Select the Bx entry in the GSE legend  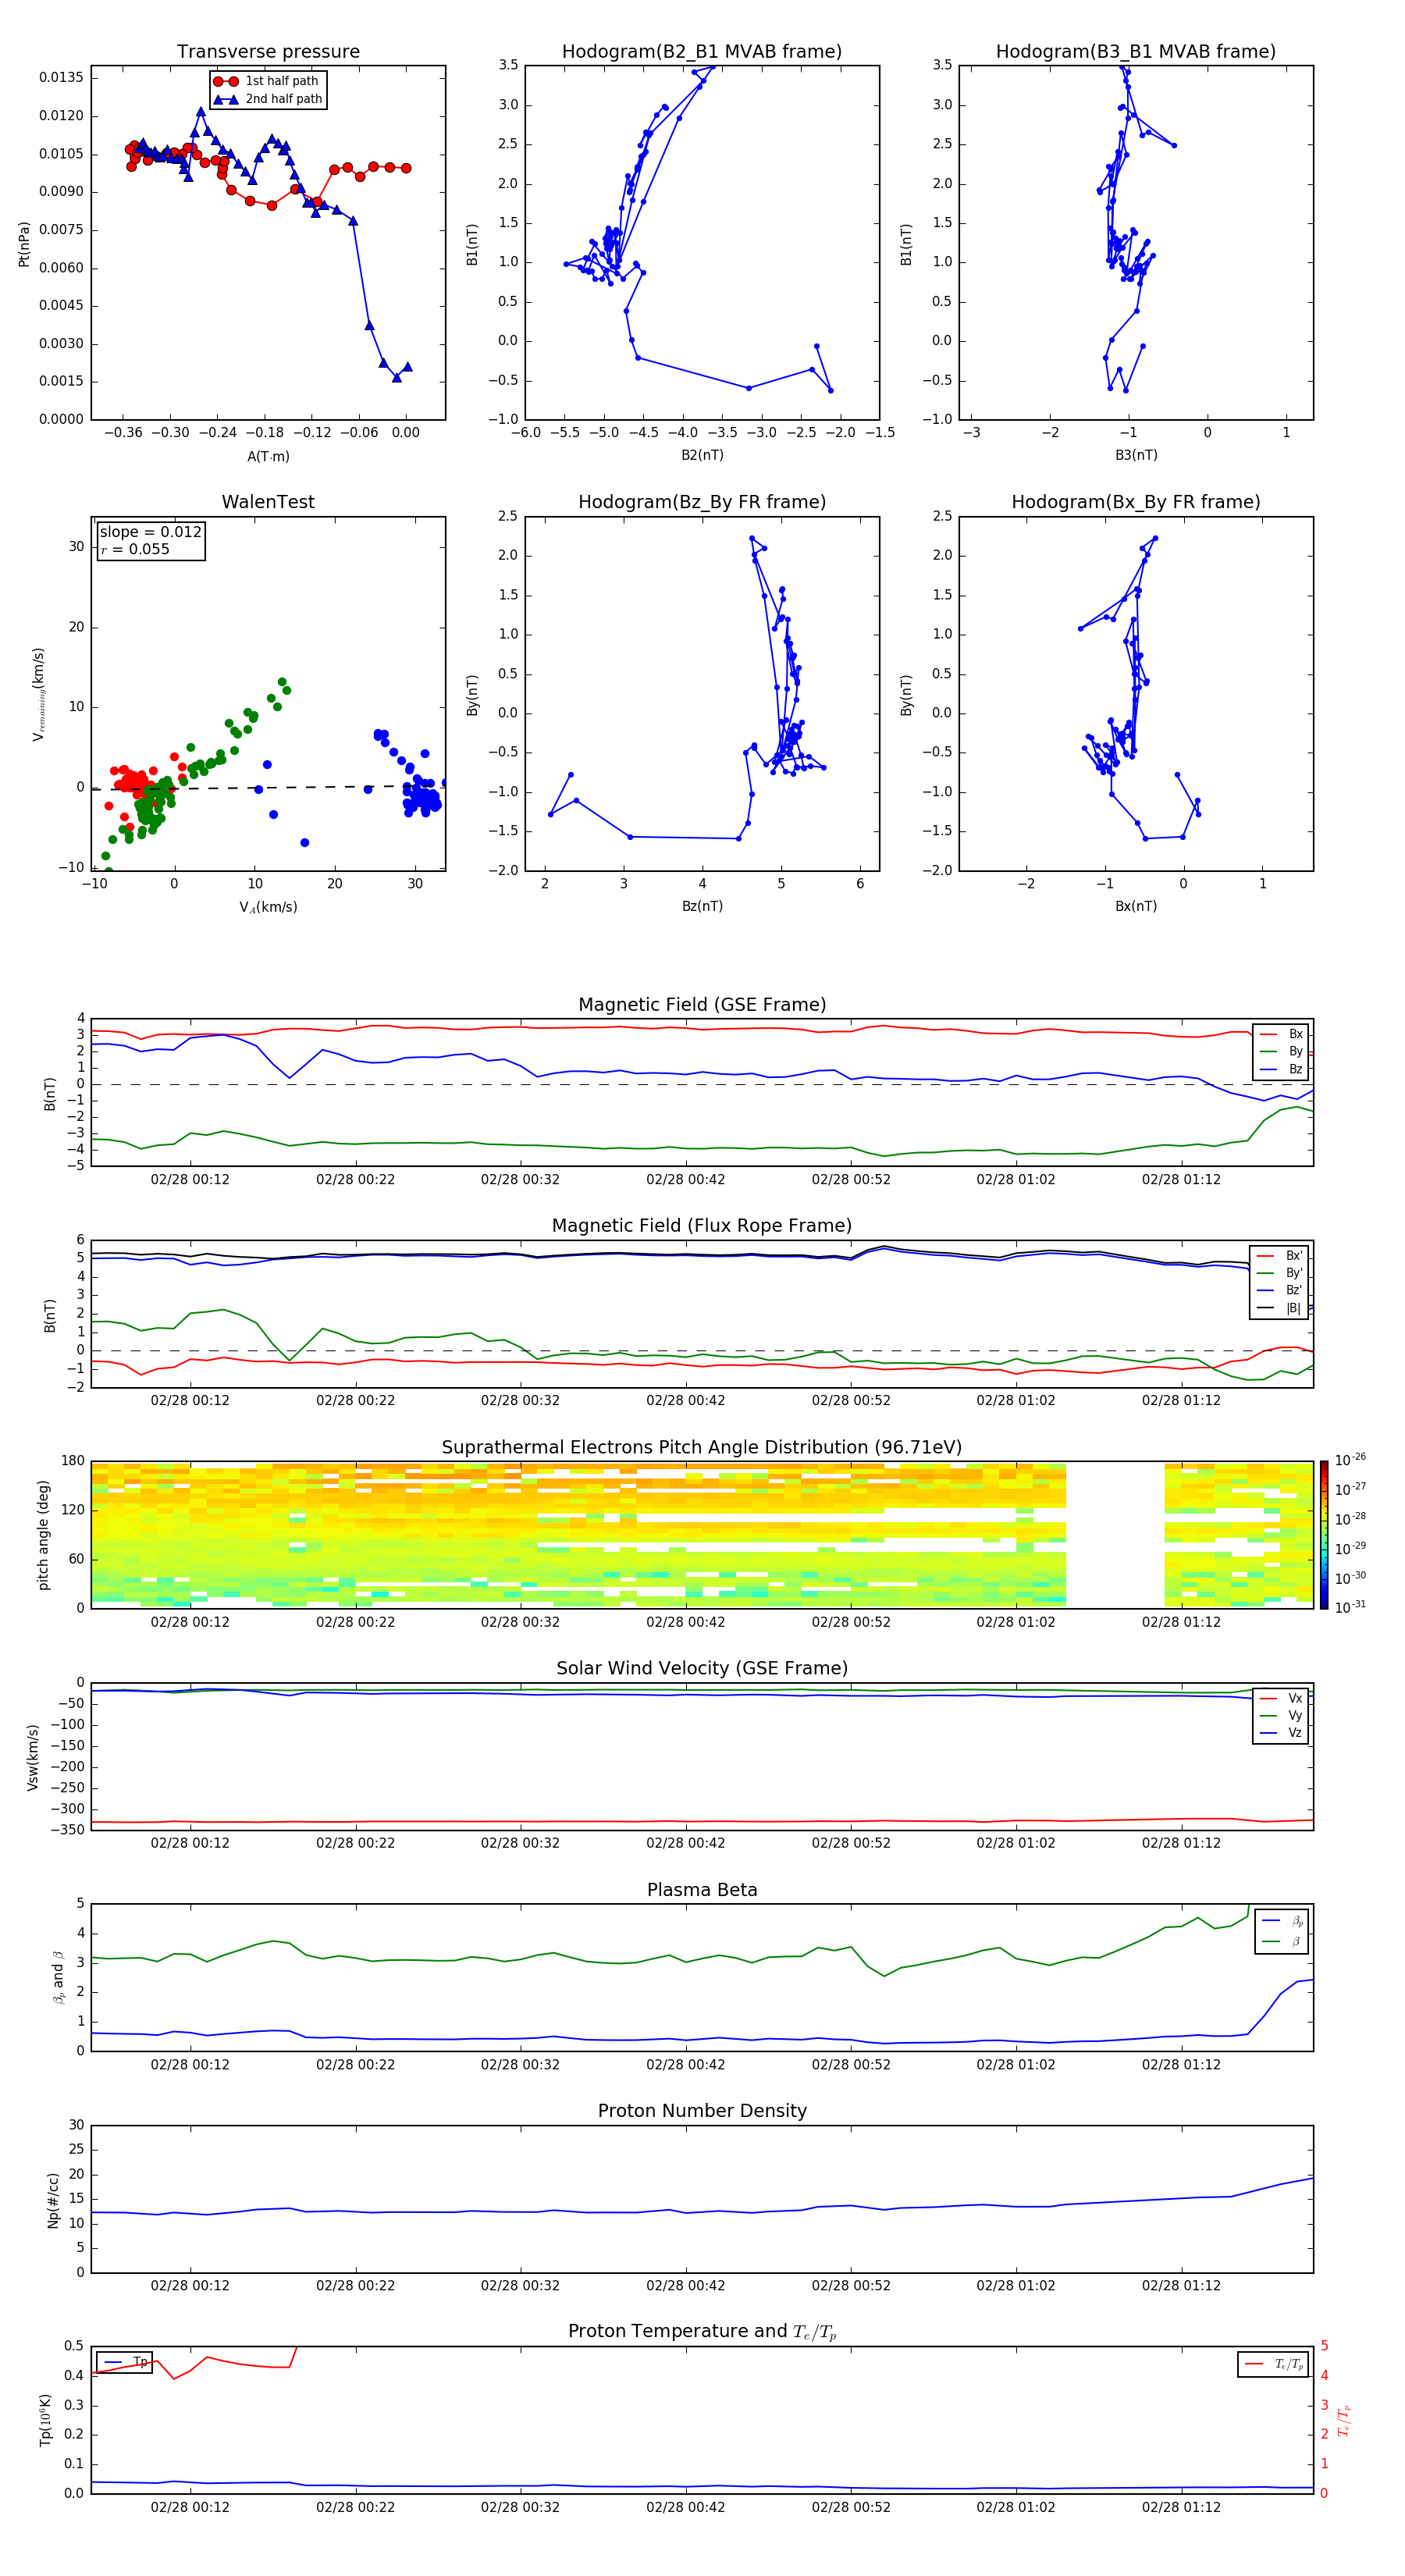coord(1282,1034)
